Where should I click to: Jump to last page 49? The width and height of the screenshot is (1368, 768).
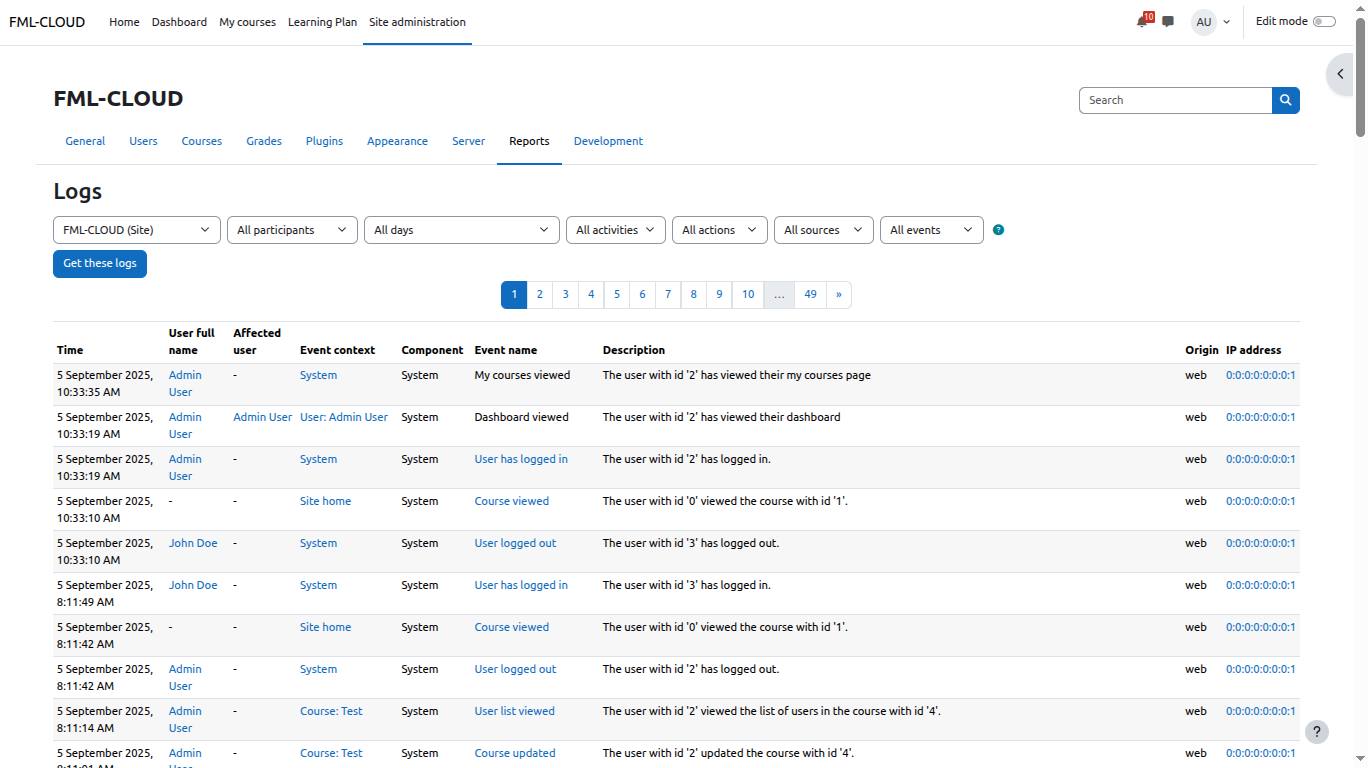(810, 295)
